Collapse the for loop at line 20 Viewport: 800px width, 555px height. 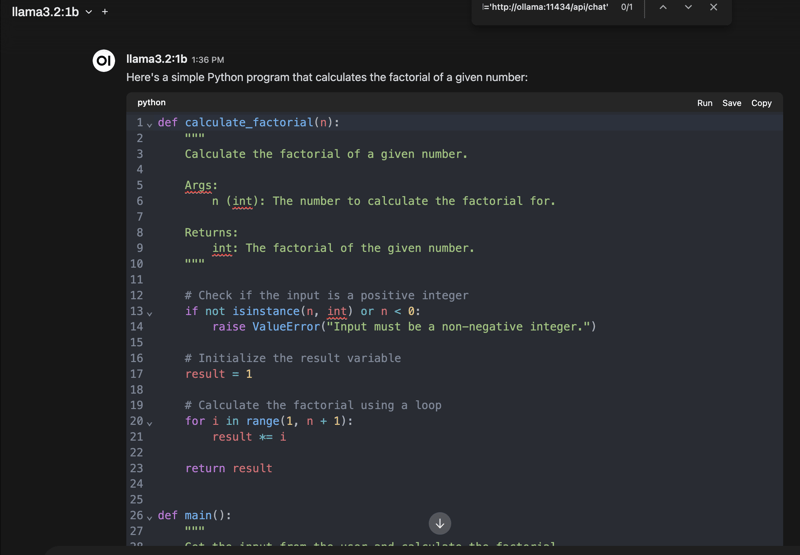point(149,422)
